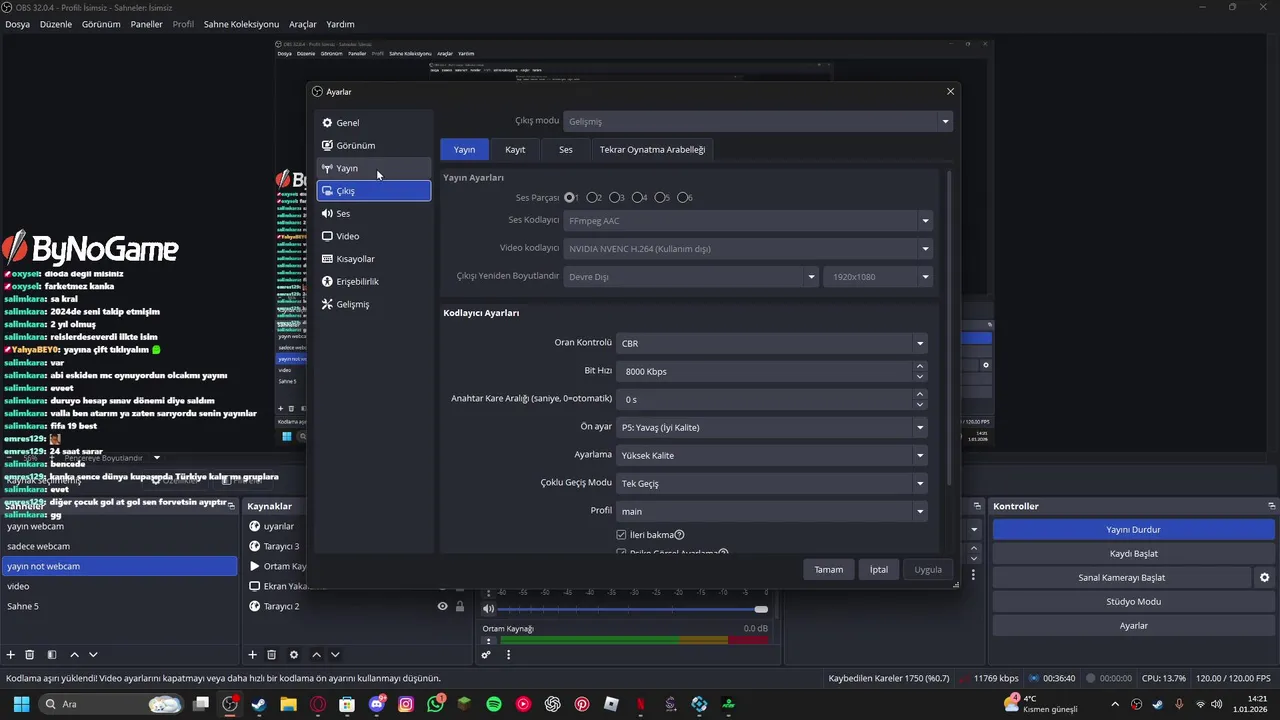Select audio track 5 radio button

click(661, 198)
